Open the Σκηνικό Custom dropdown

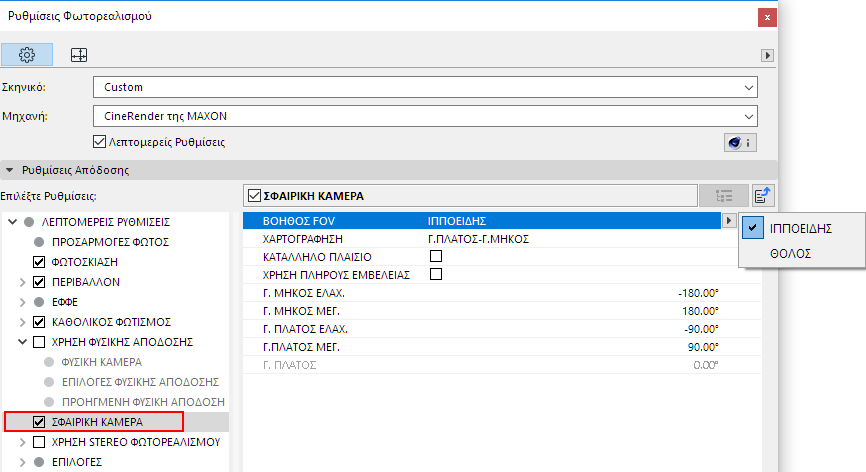pos(425,87)
